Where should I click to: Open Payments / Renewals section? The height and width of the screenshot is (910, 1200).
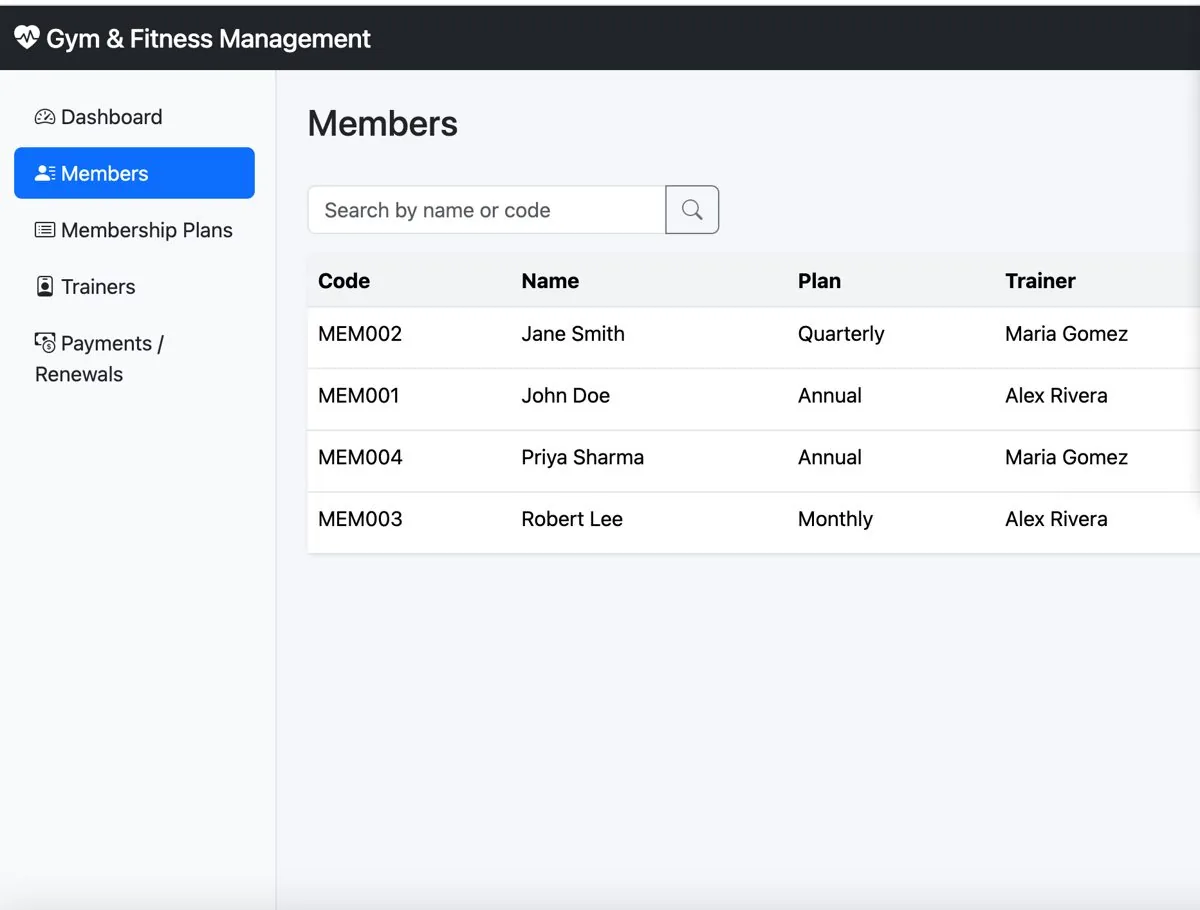point(134,359)
